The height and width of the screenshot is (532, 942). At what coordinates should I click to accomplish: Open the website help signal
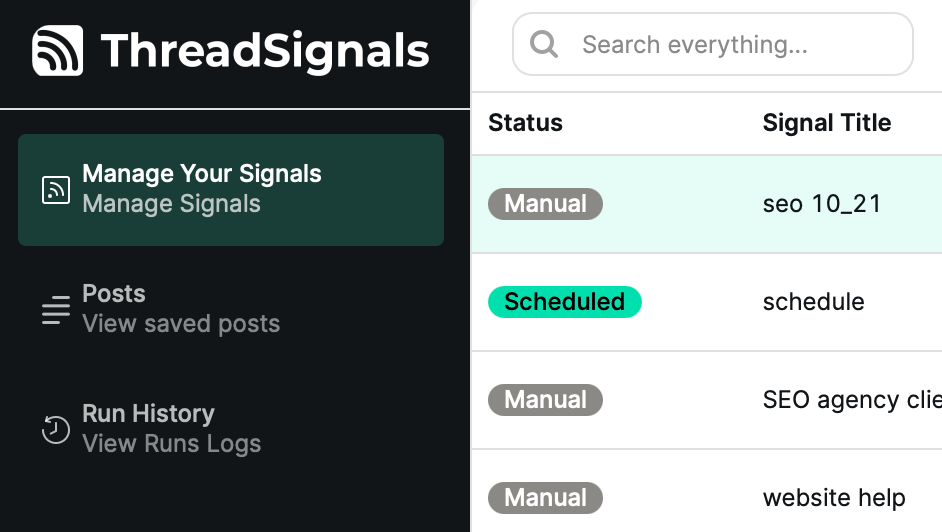coord(834,498)
